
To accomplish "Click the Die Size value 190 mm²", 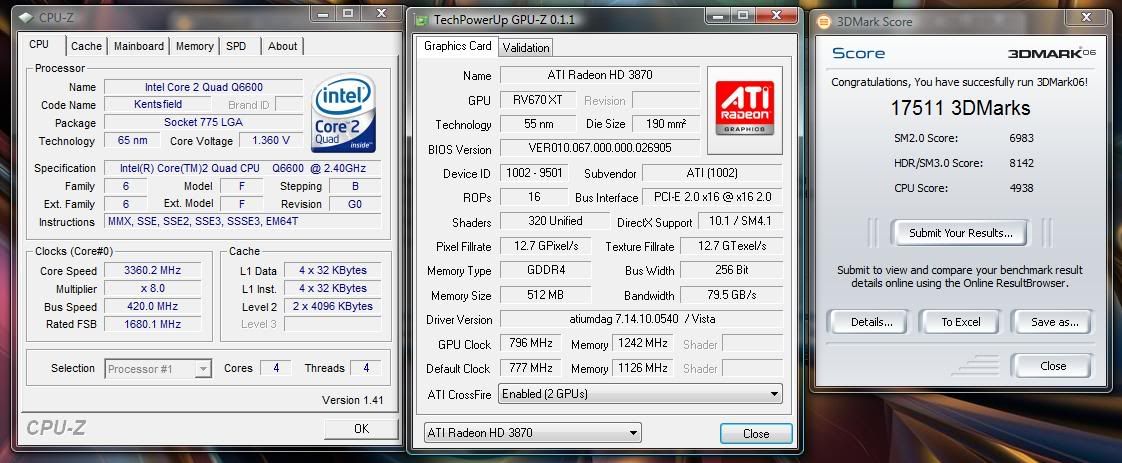I will (x=666, y=124).
